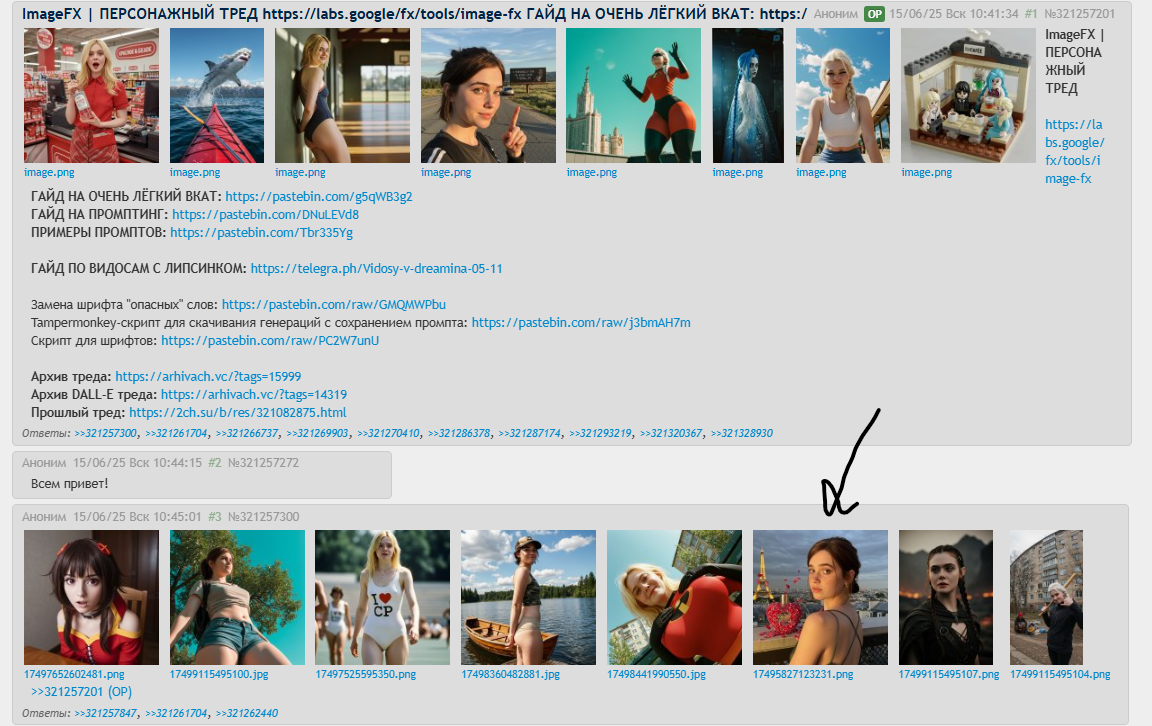The height and width of the screenshot is (726, 1152).
Task: Open the low-angle red superhero suit thumbnail
Action: (x=674, y=597)
